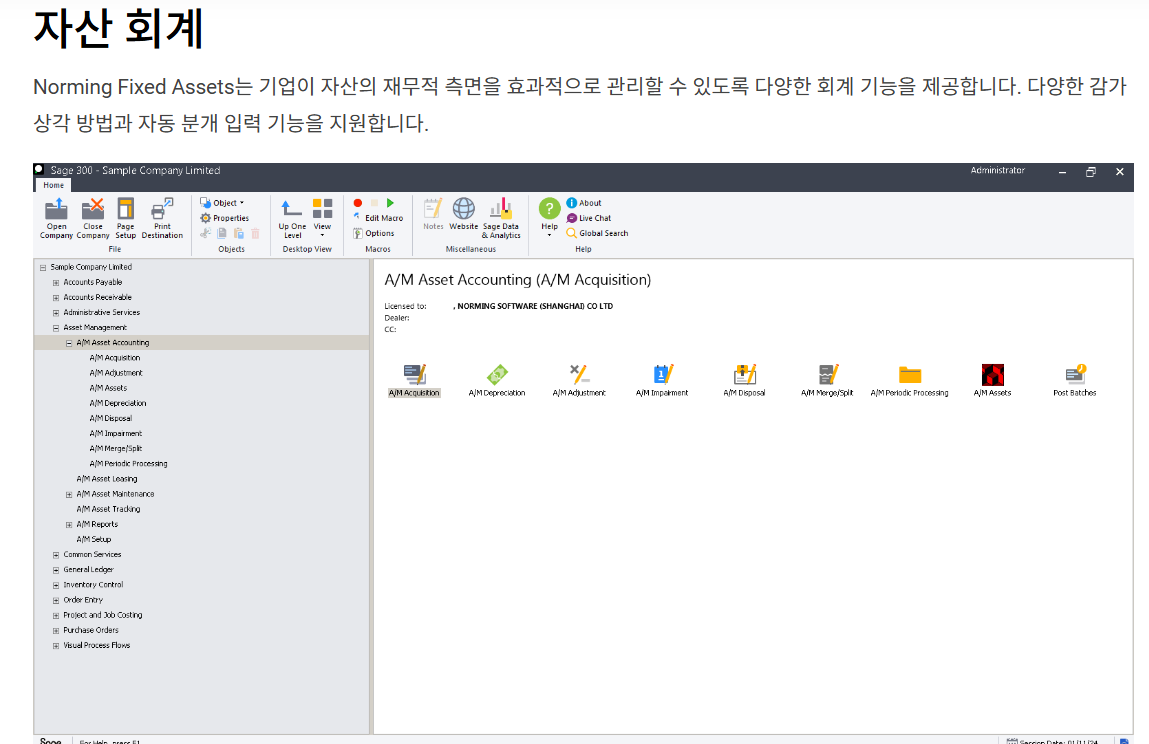This screenshot has width=1149, height=744.
Task: Expand the Administrative Services node
Action: coord(56,313)
